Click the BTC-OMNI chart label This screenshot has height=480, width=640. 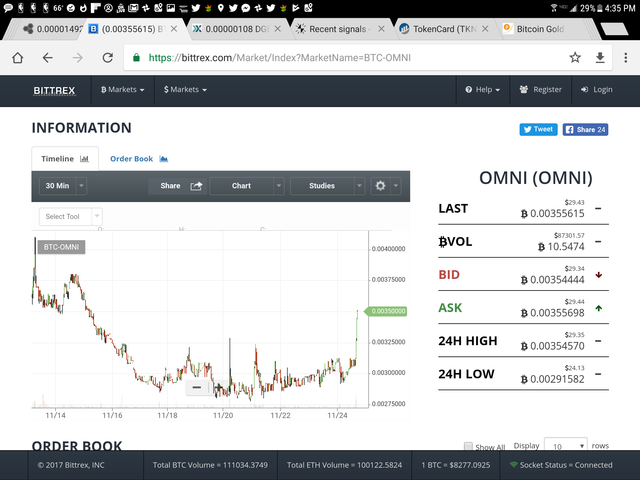[61, 247]
